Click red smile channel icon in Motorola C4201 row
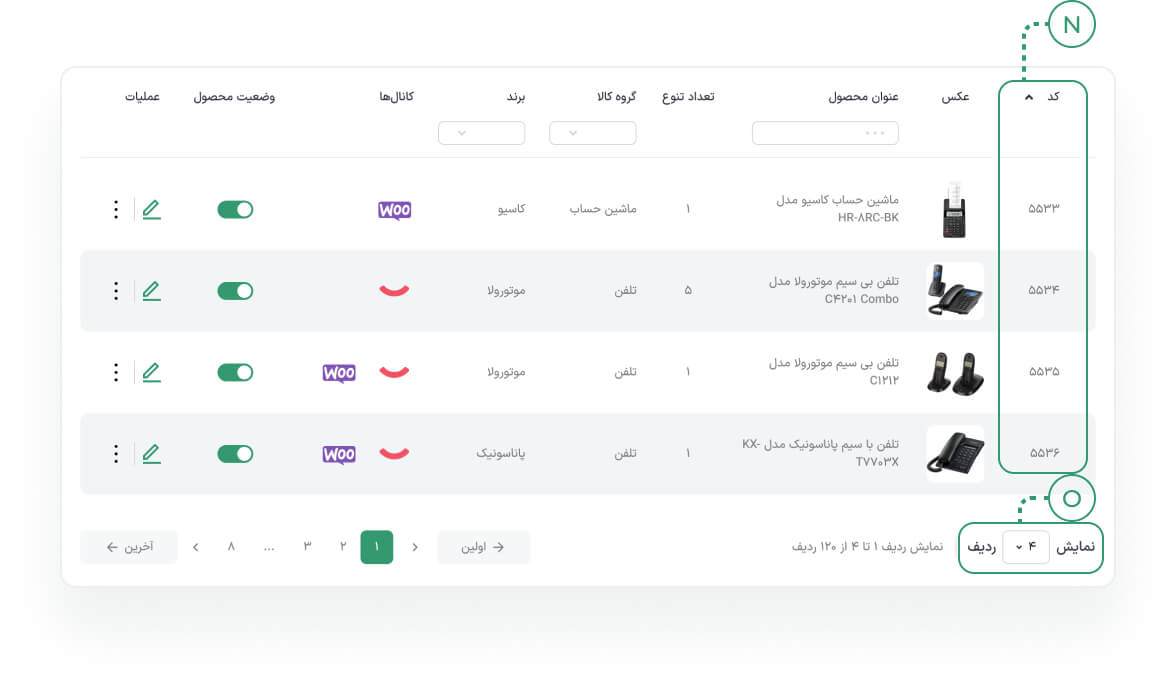Screen dimensions: 1176x688 pos(394,290)
